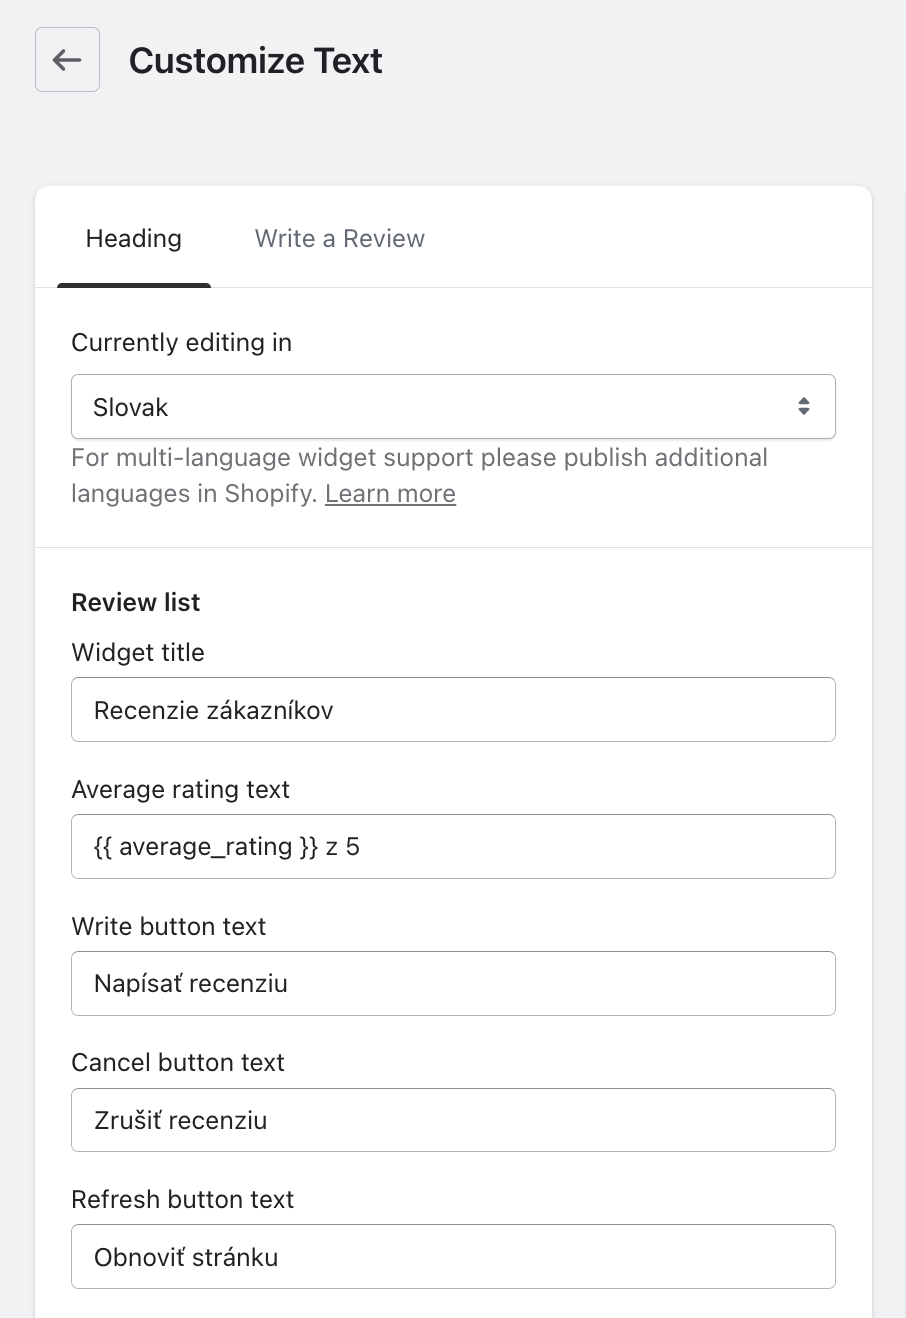The height and width of the screenshot is (1318, 906).
Task: Focus the Obnoviť stránku text field
Action: coord(453,1257)
